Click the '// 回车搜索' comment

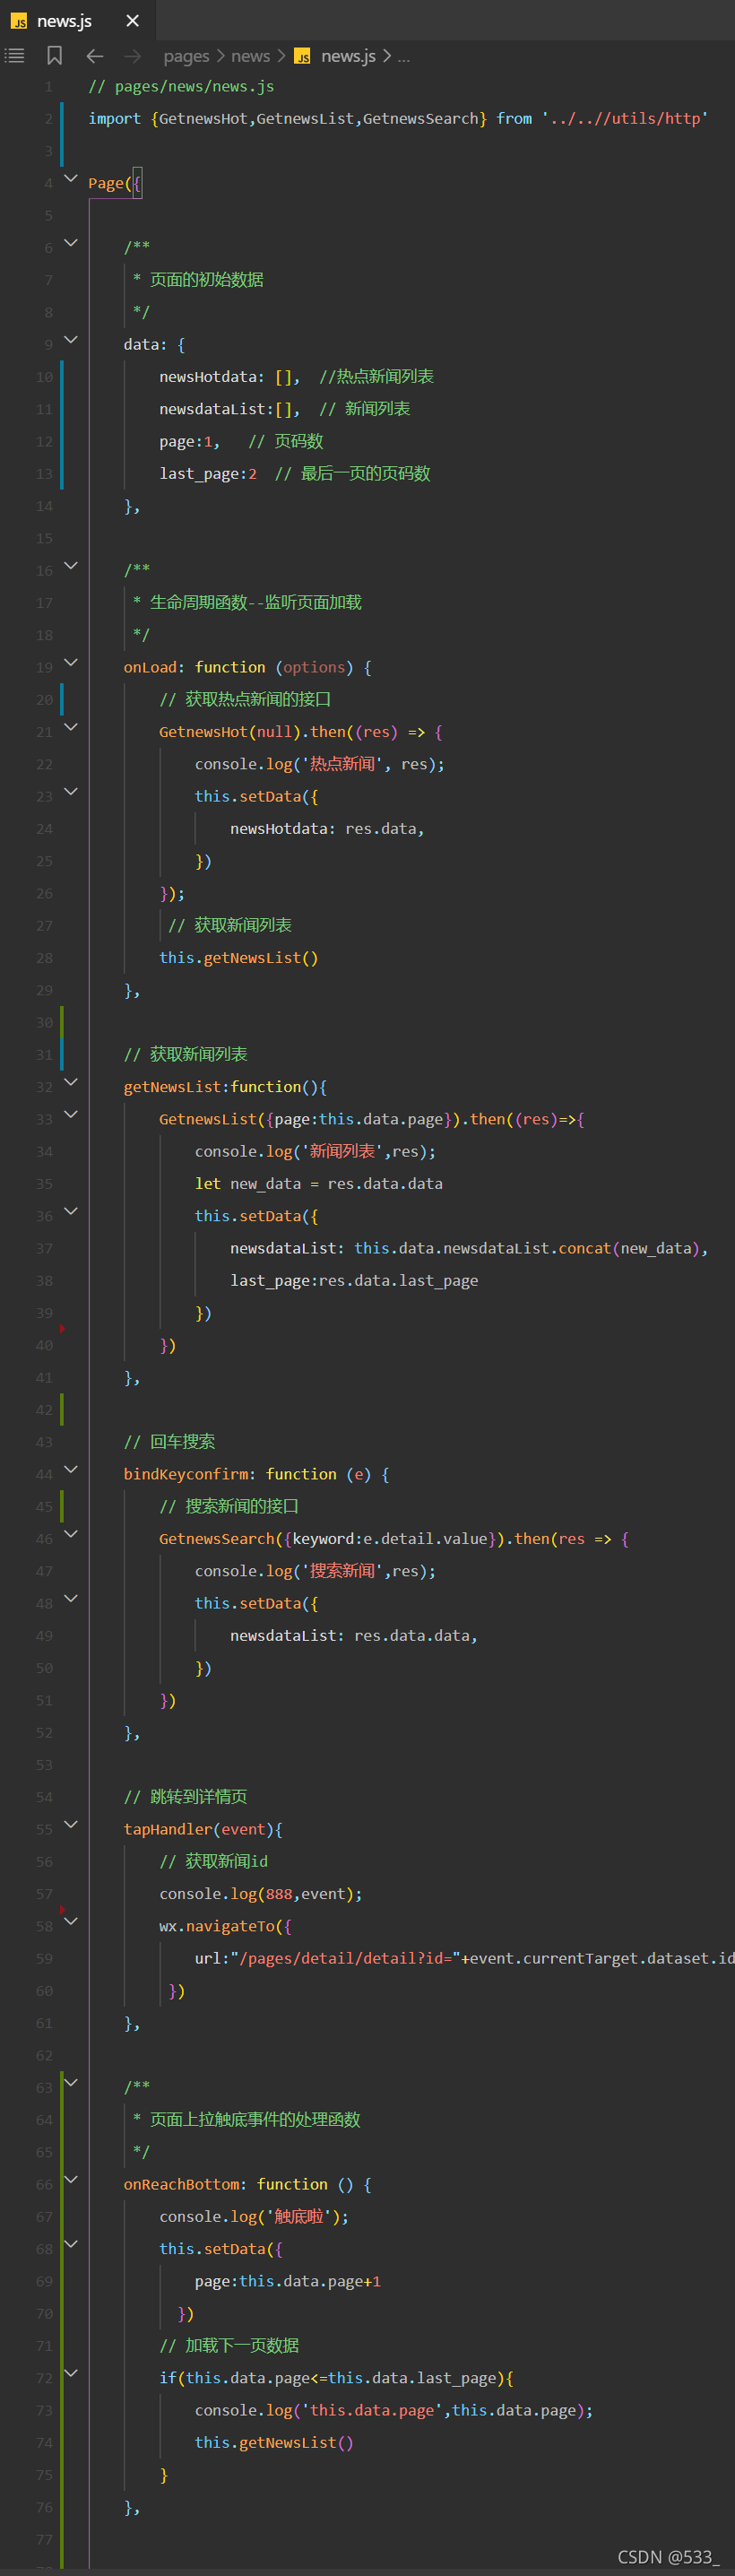click(169, 1442)
